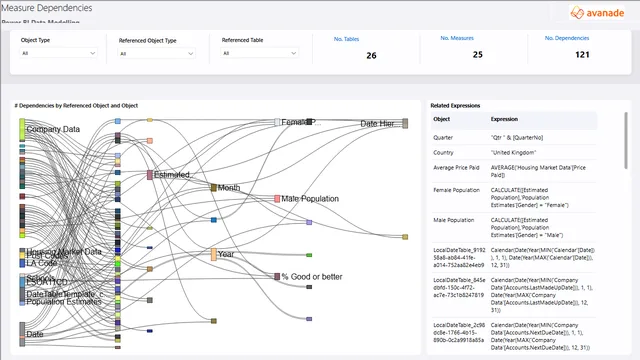Click the "Qtr " & [QuarterNo] expression
The image size is (640, 360).
[517, 138]
